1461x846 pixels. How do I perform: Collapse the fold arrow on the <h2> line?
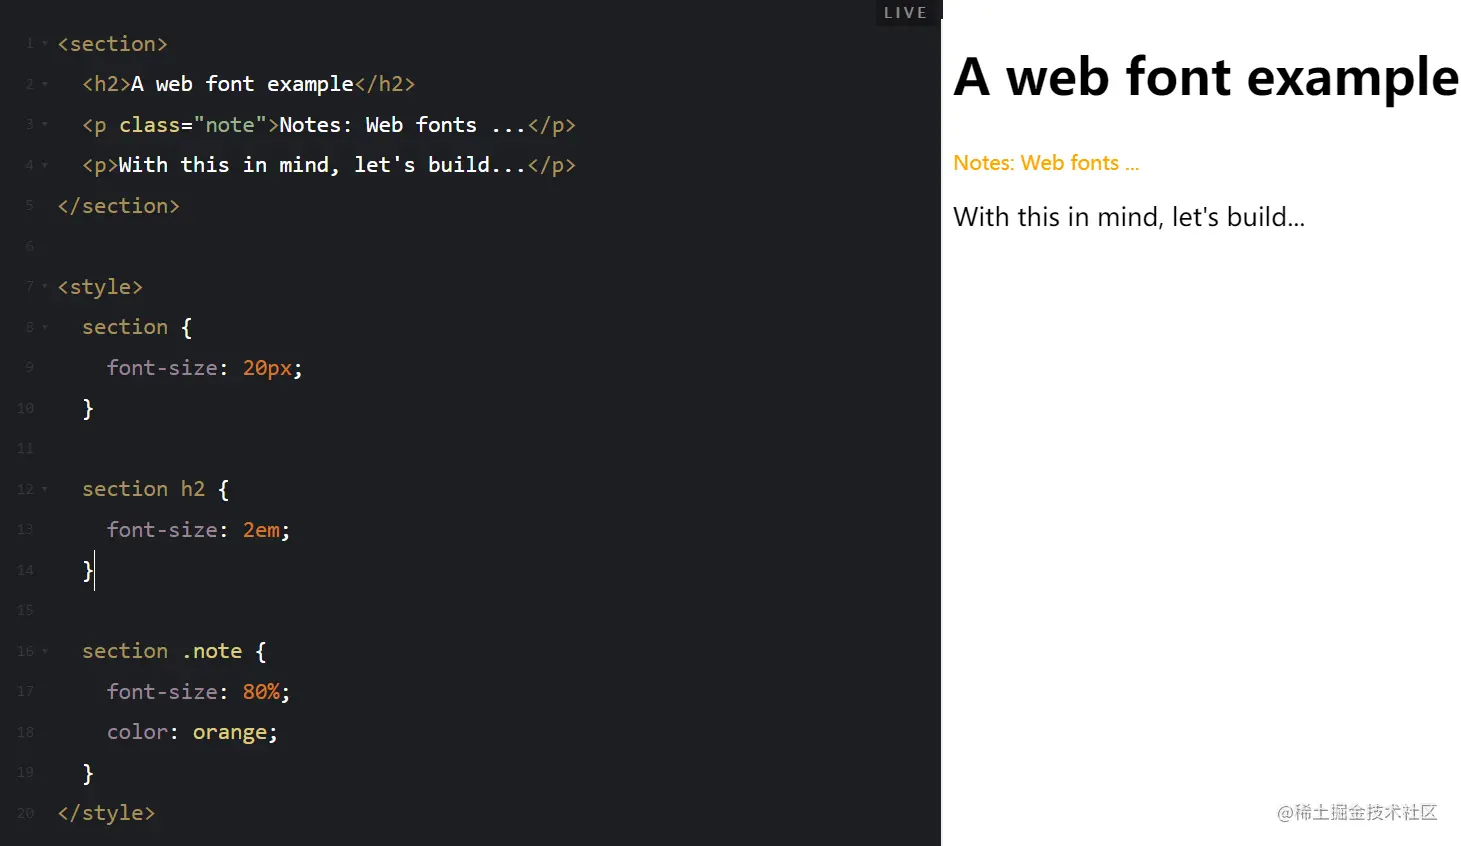[45, 84]
